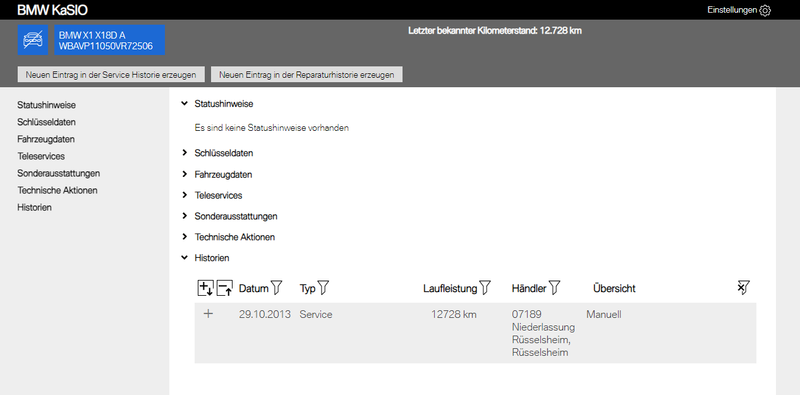Click the Übersicht column header
800x395 pixels.
(x=614, y=288)
